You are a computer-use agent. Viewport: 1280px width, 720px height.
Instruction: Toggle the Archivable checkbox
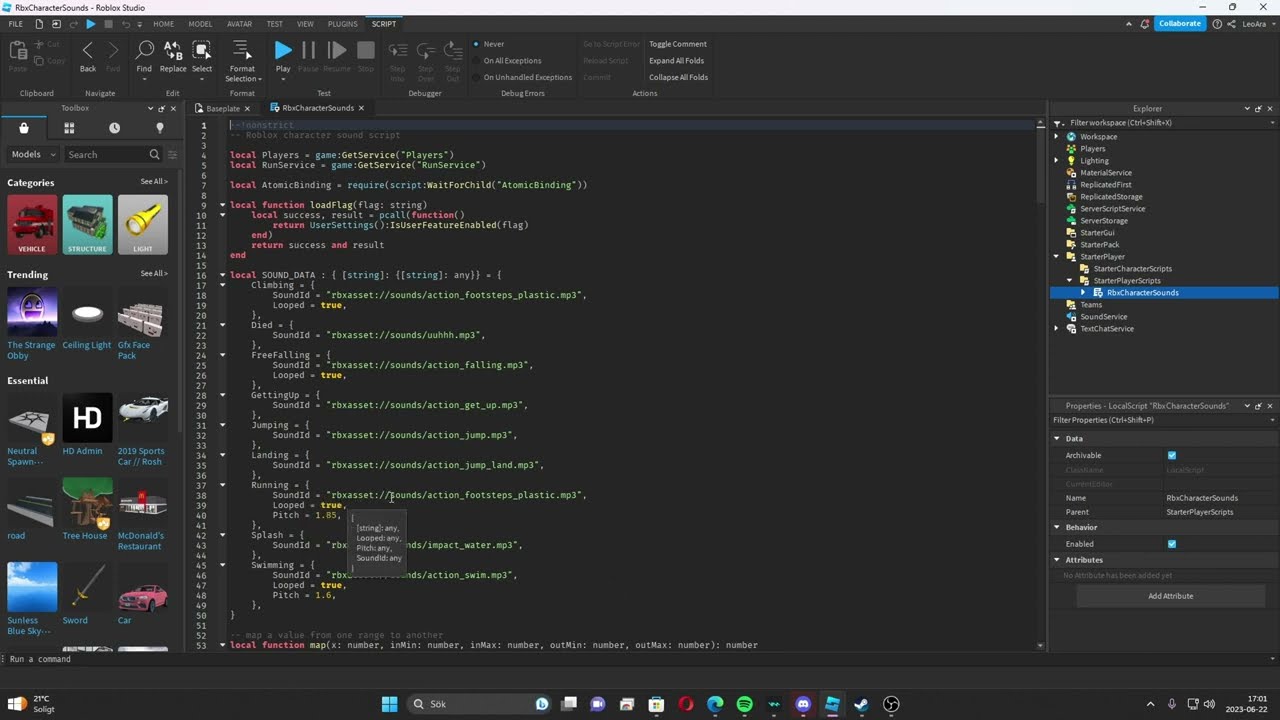click(x=1172, y=455)
